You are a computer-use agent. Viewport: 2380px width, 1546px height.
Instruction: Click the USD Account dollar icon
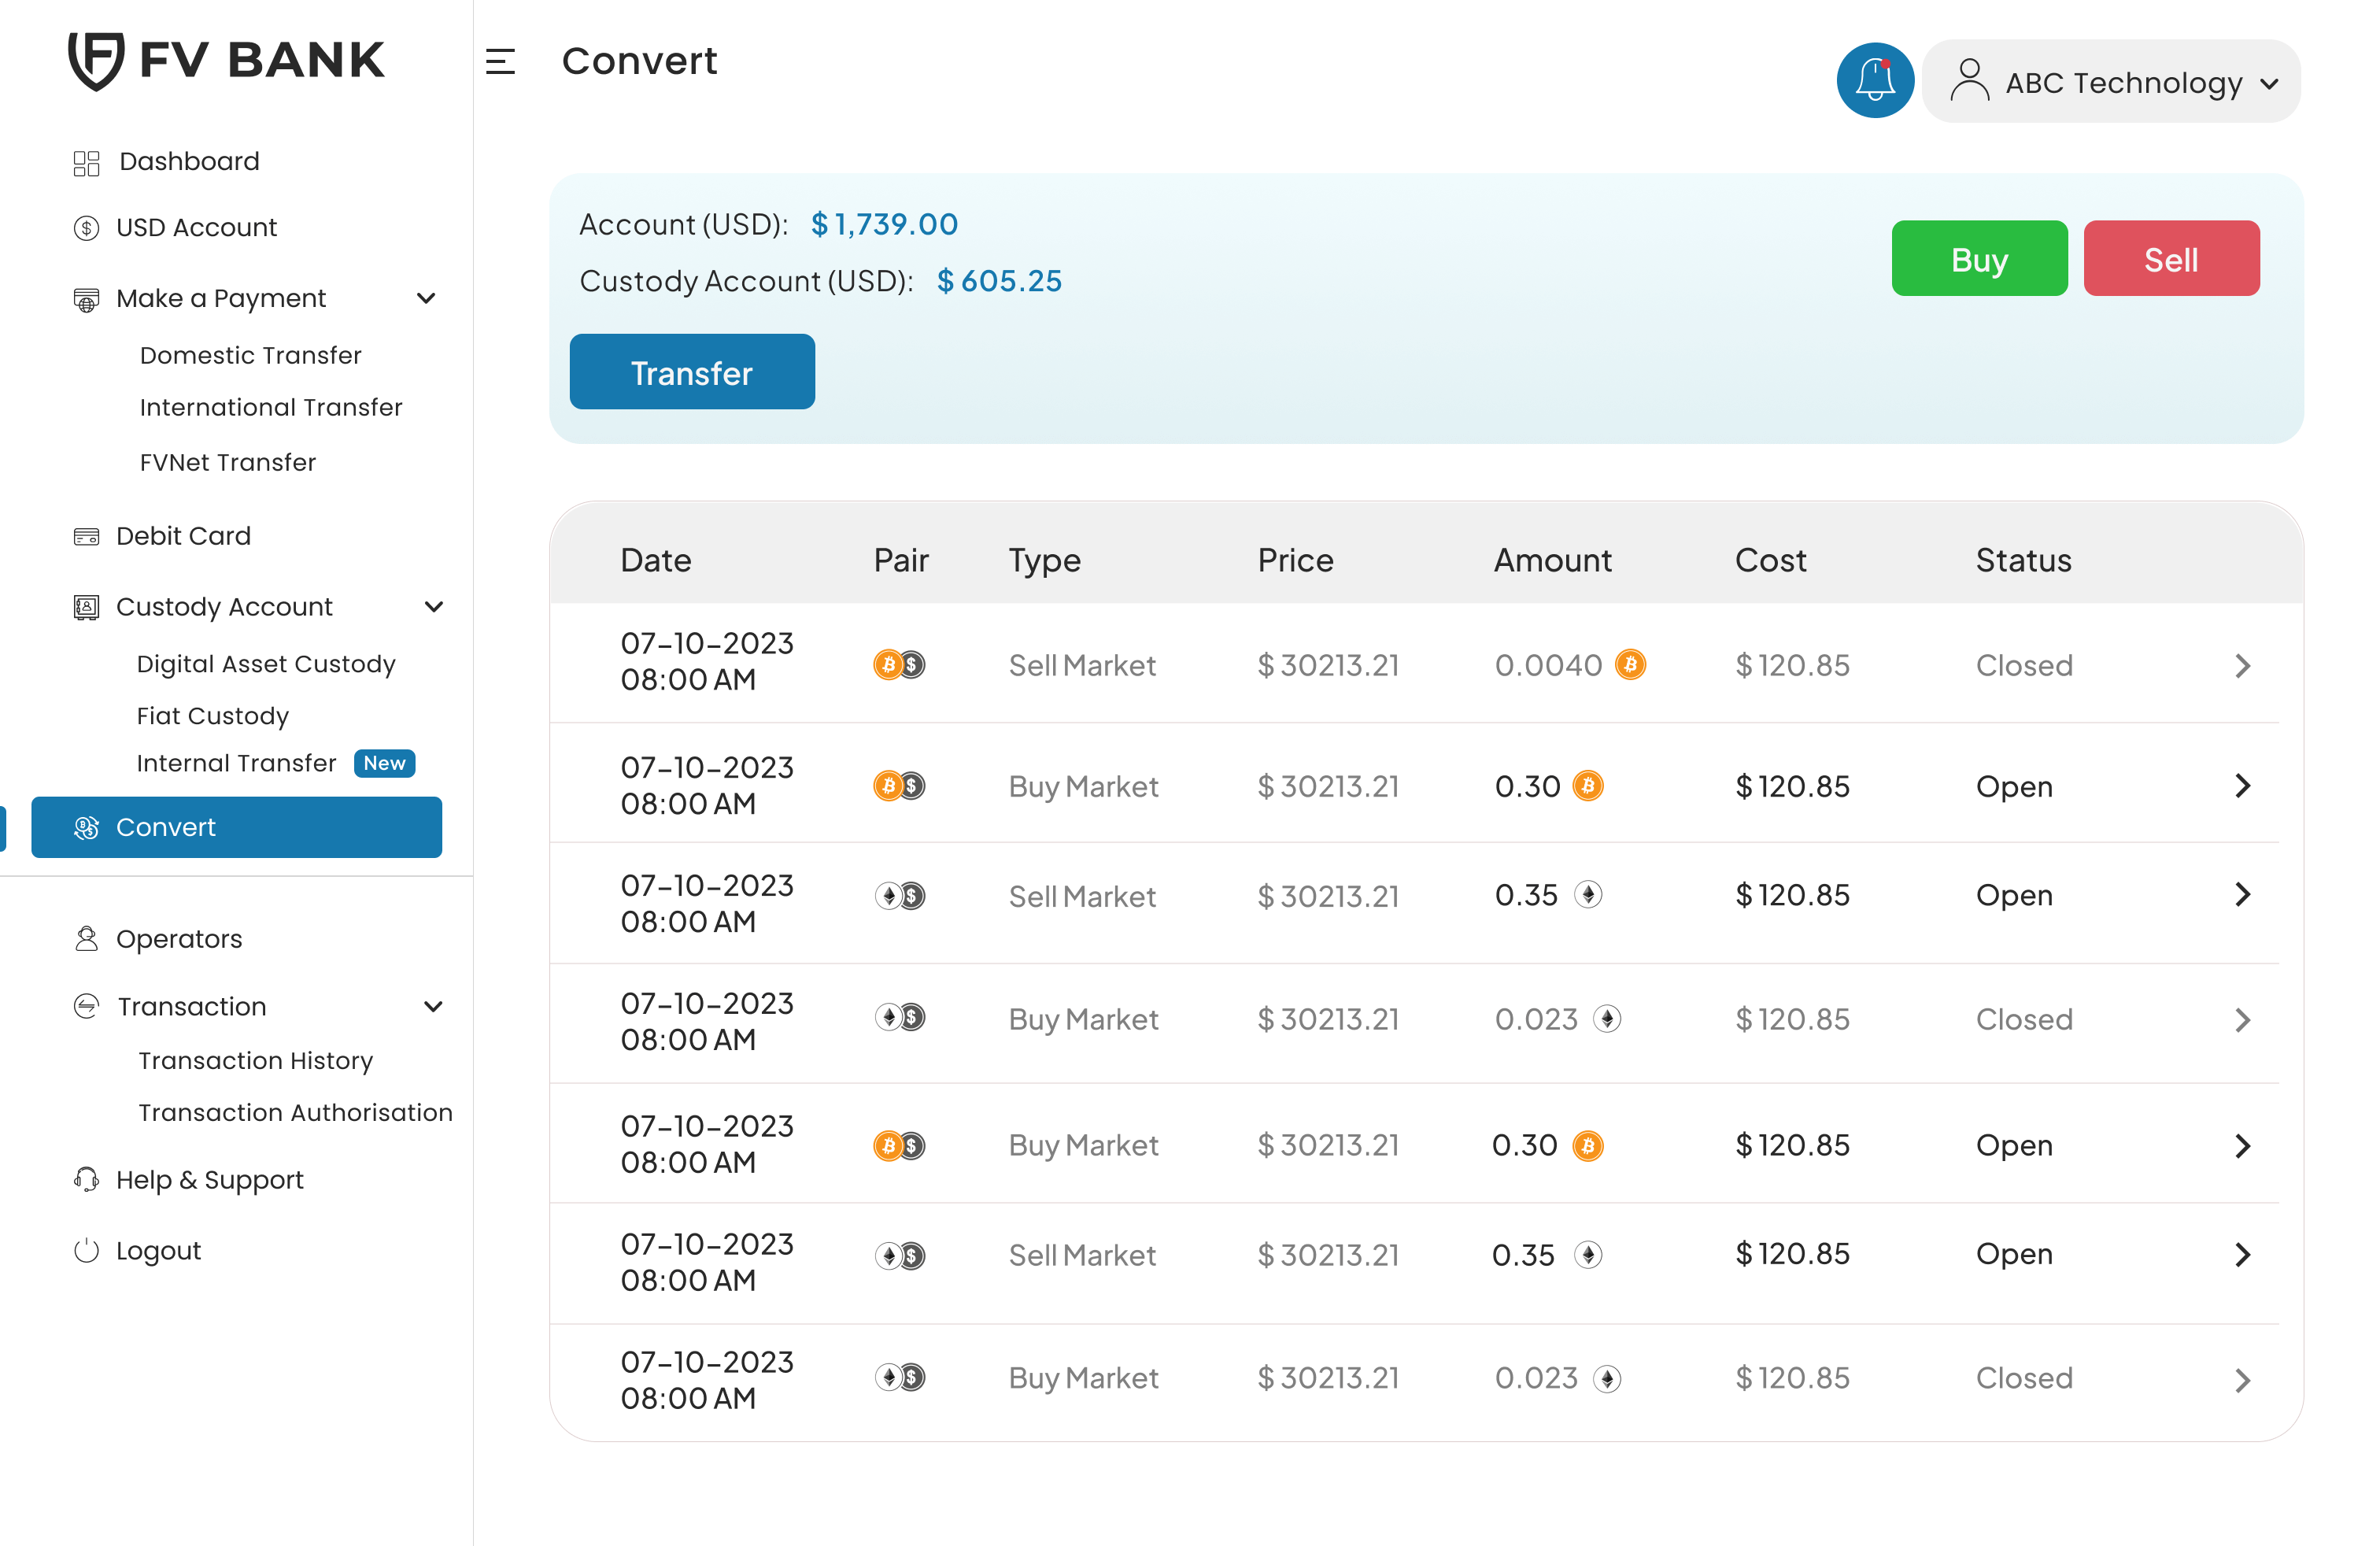87,228
